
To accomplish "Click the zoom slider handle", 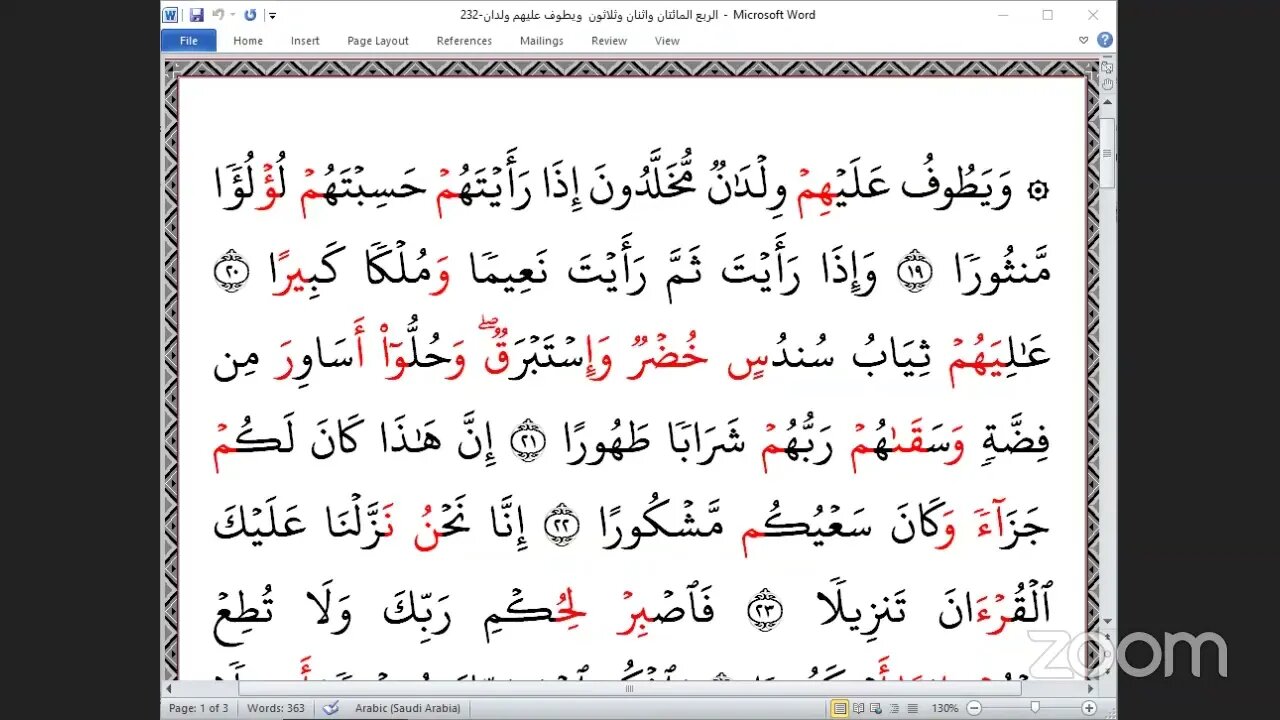I will [1035, 708].
